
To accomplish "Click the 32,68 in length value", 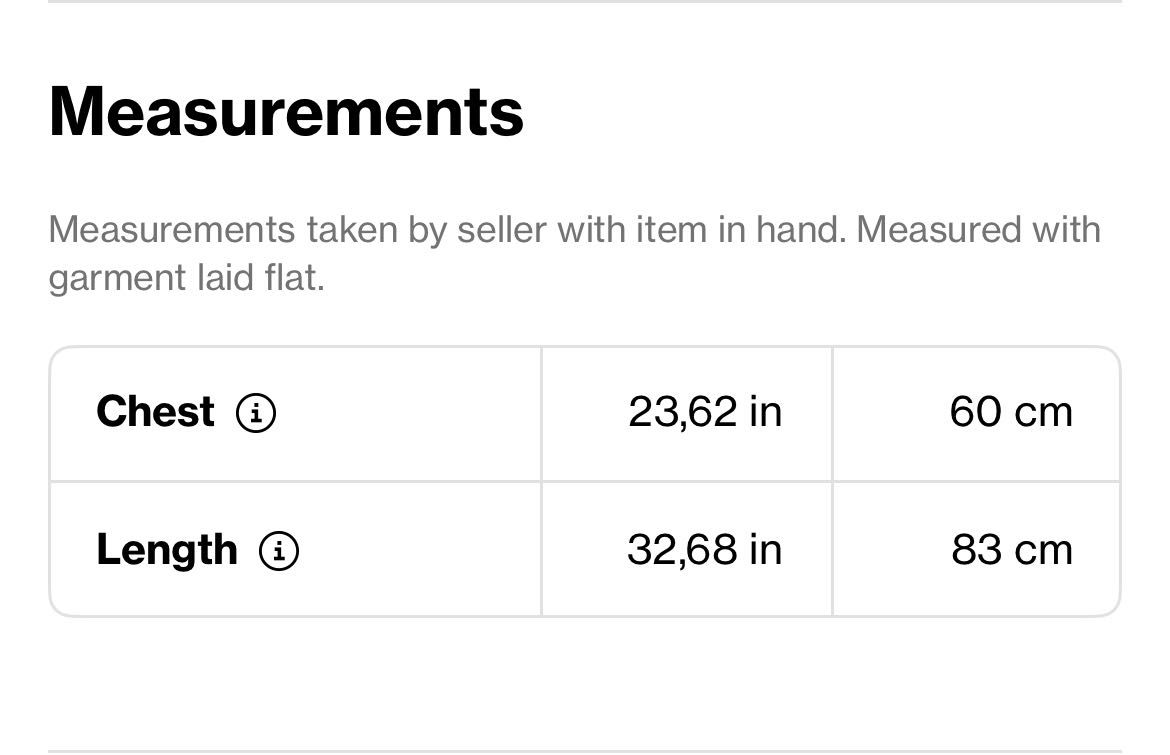I will pos(704,550).
